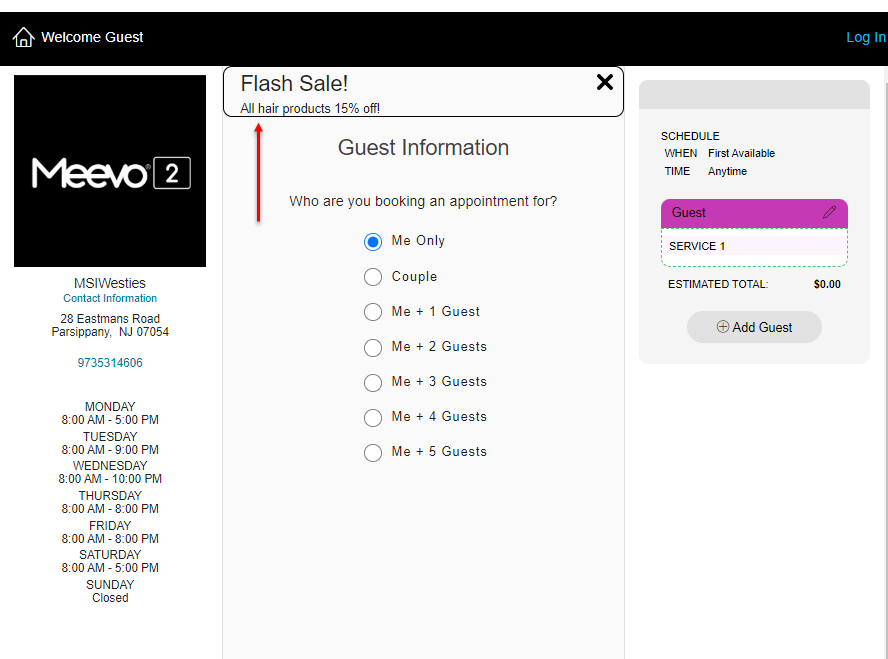Click the home icon in header
This screenshot has height=659, width=888.
pos(23,38)
